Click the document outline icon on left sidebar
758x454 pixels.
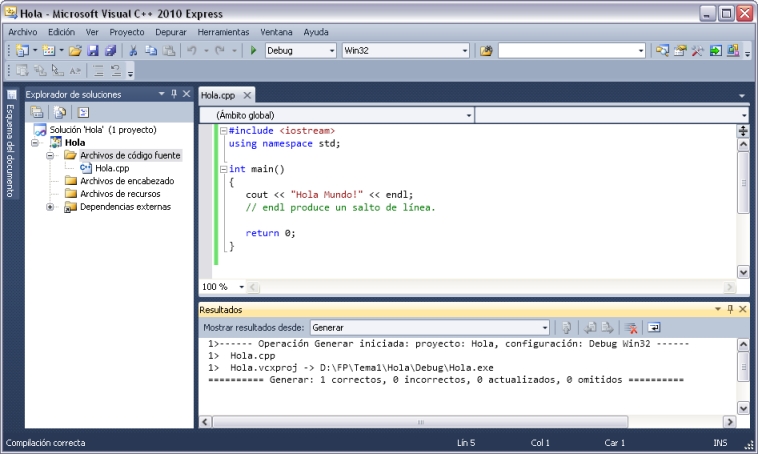(x=11, y=94)
